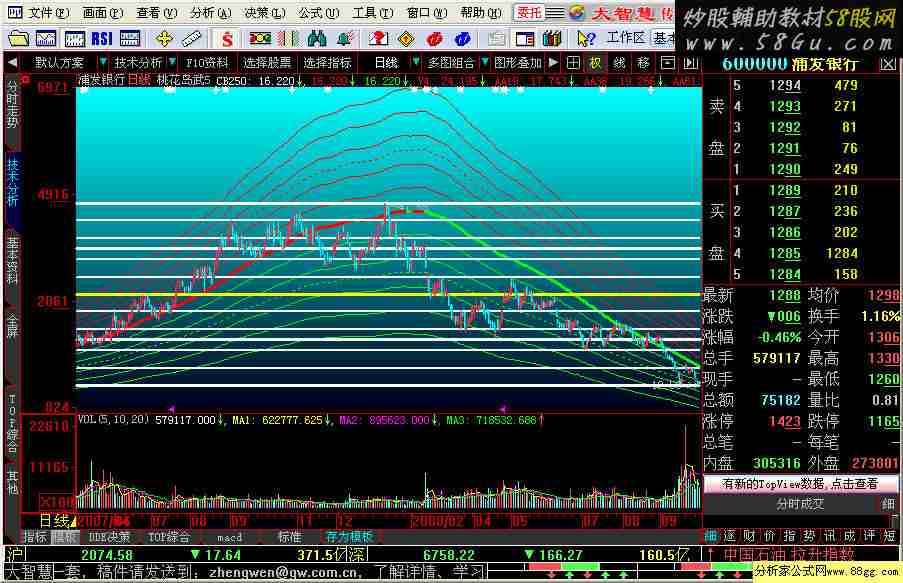The height and width of the screenshot is (583, 903).
Task: Click the help cursor question mark icon
Action: point(586,39)
